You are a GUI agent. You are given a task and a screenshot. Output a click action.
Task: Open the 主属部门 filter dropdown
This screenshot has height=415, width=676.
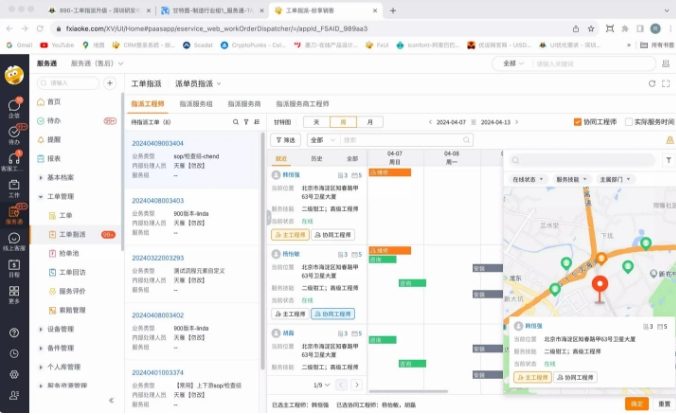(x=615, y=179)
